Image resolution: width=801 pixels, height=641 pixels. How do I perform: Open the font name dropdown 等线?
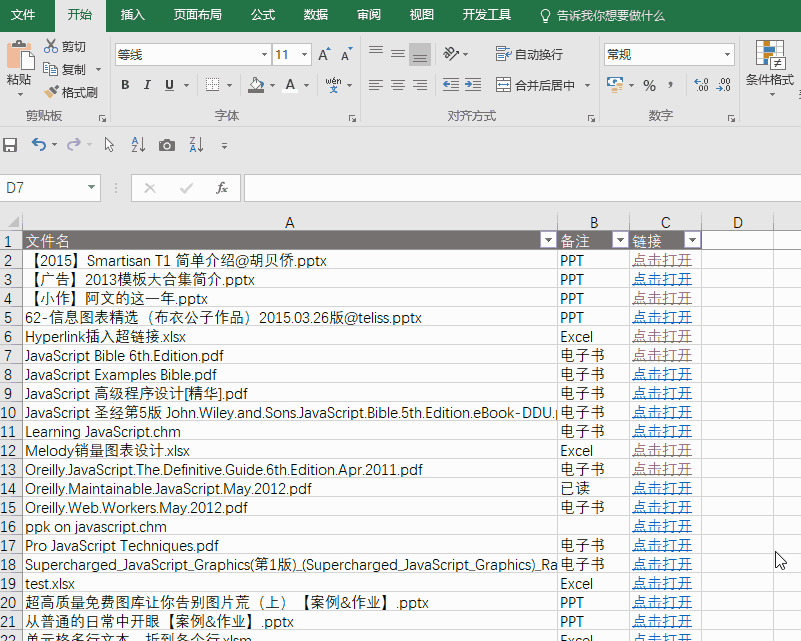pyautogui.click(x=264, y=55)
